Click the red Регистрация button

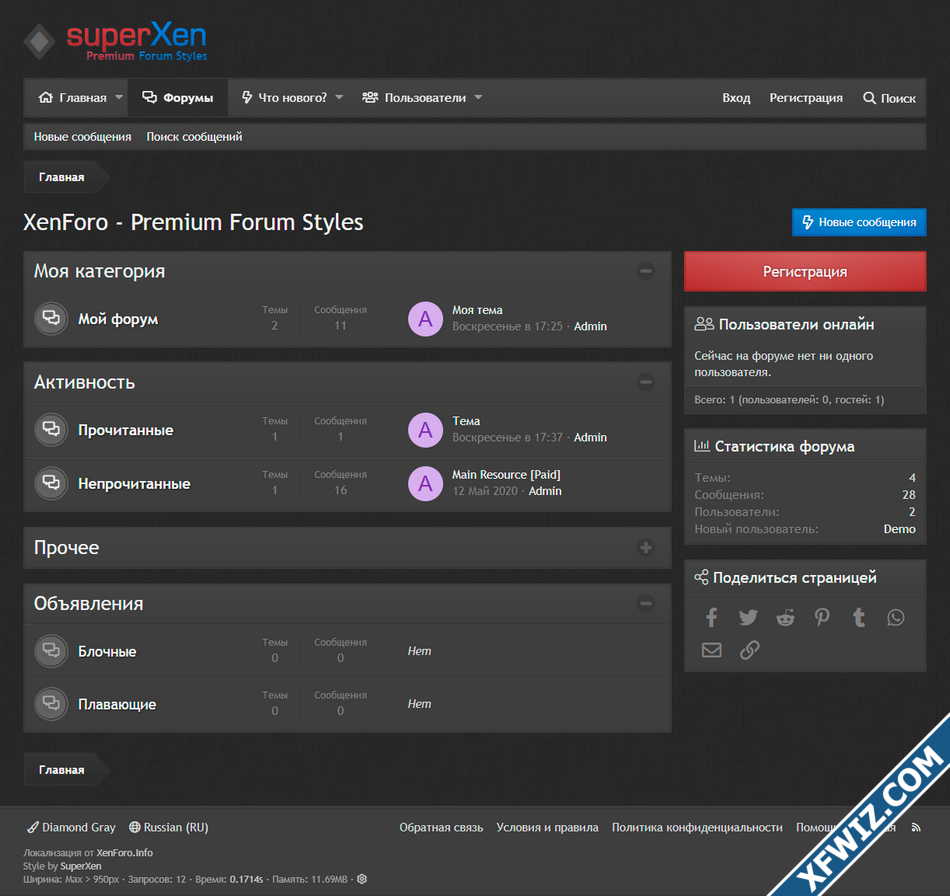(x=805, y=271)
